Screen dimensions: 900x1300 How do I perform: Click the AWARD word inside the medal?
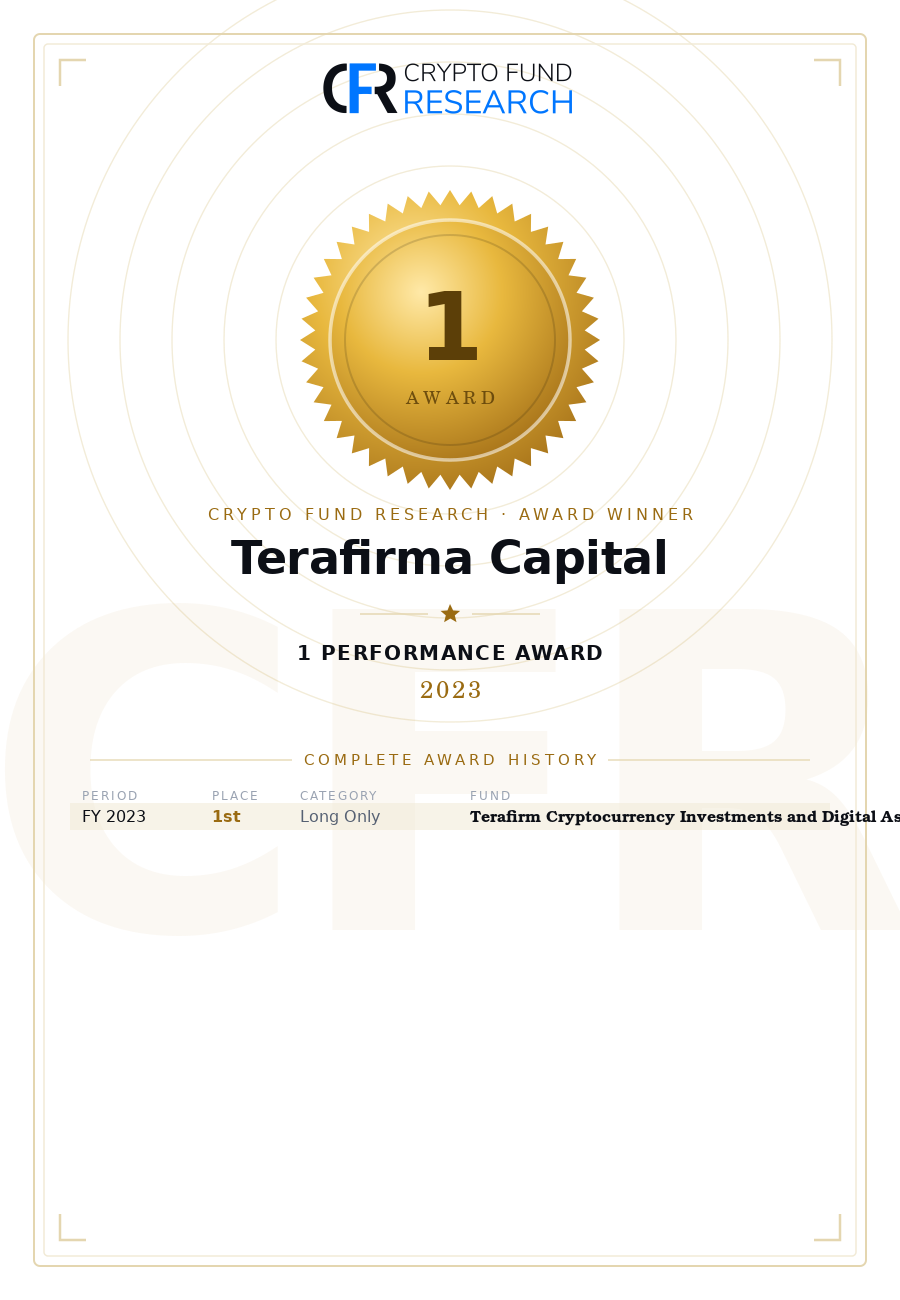(450, 398)
